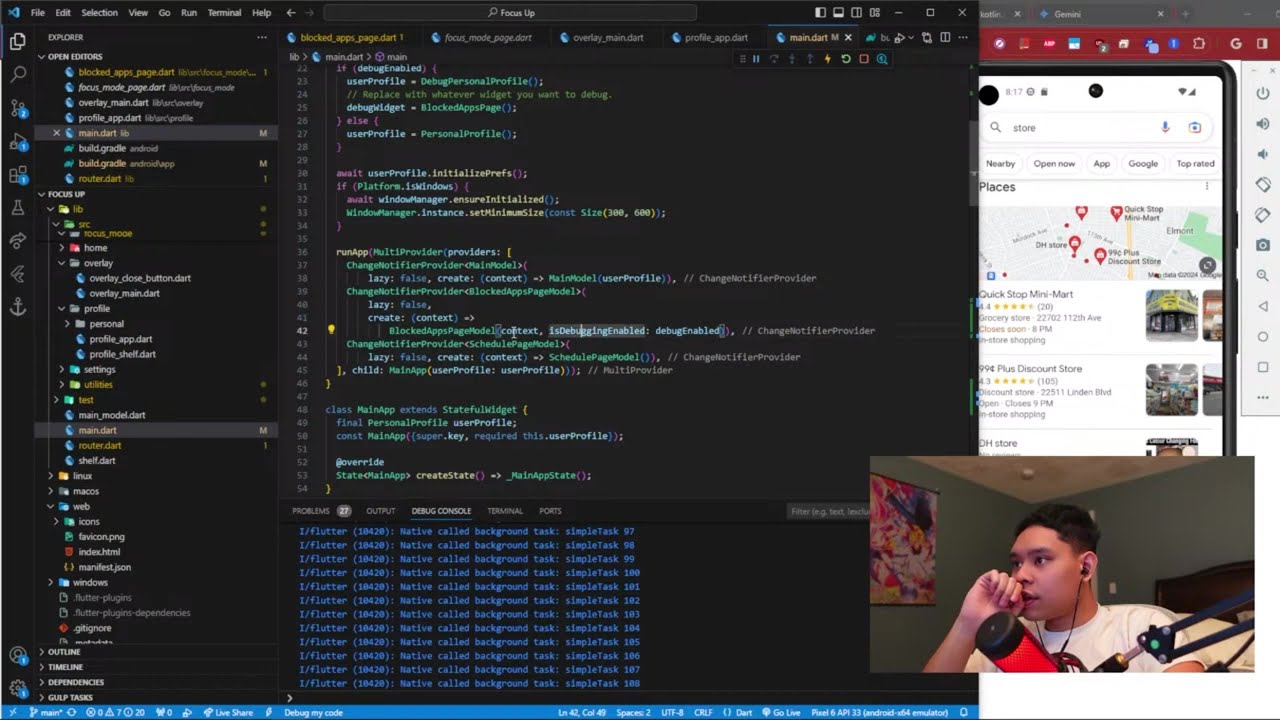Image resolution: width=1280 pixels, height=720 pixels.
Task: Stop the debug session
Action: point(864,59)
